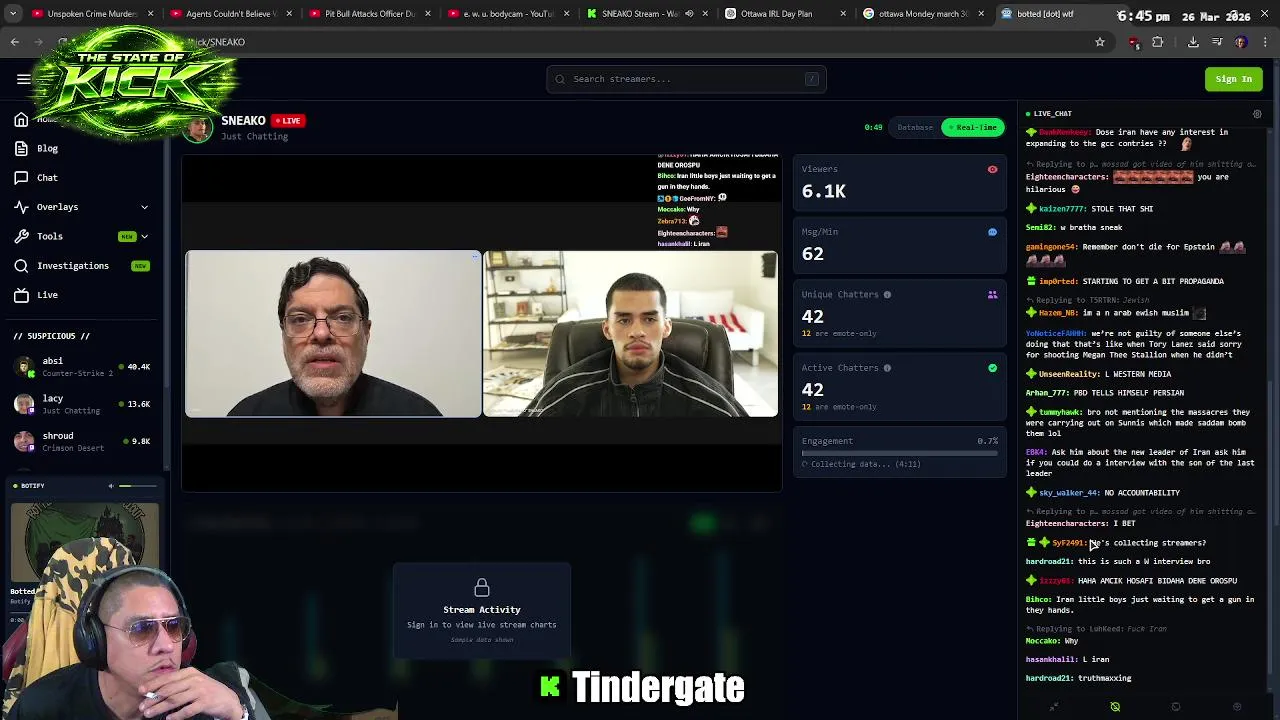Click the Msg/Min chat bubble icon
The image size is (1280, 720).
[x=992, y=232]
